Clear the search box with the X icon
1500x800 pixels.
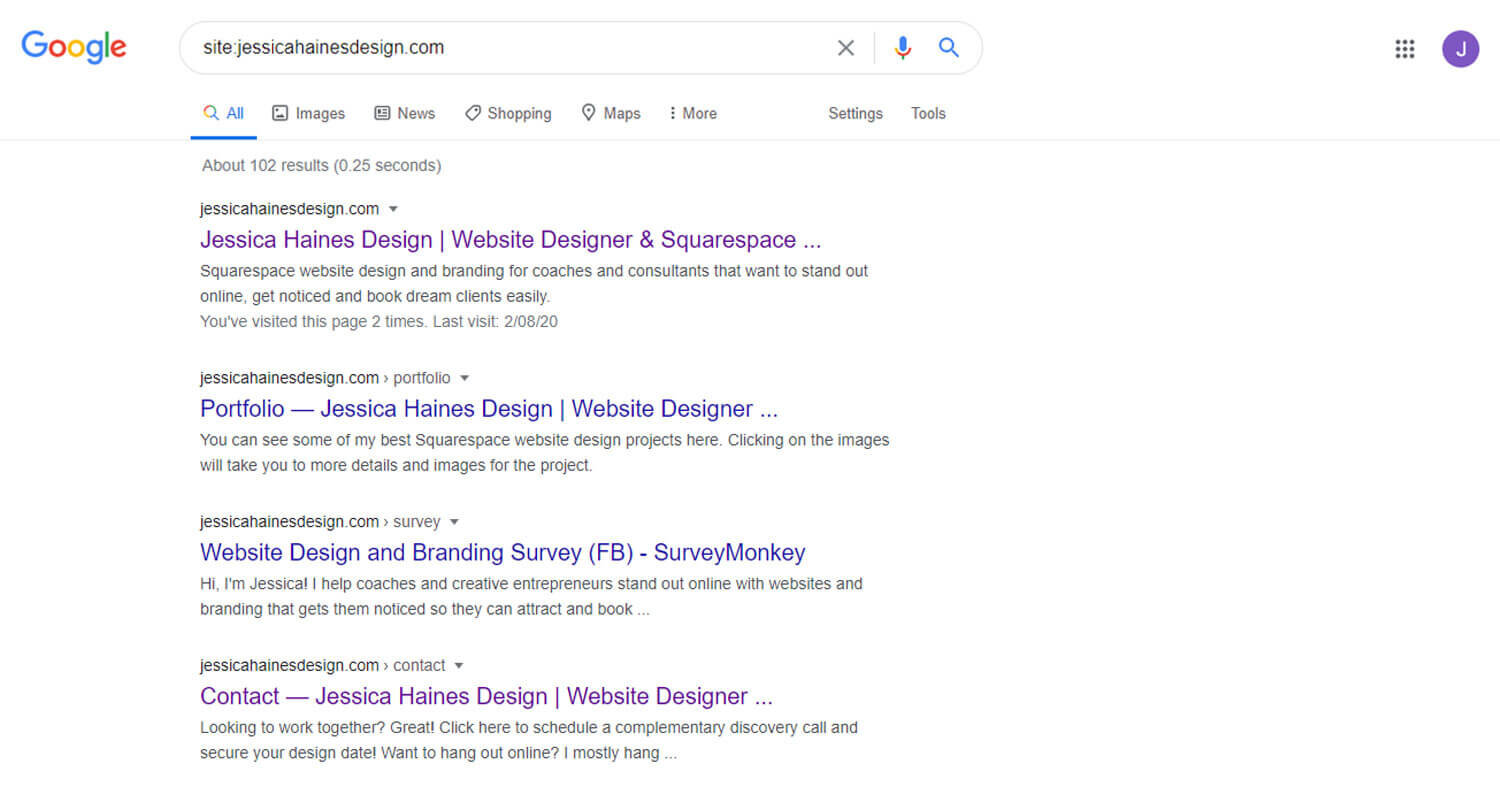[846, 48]
